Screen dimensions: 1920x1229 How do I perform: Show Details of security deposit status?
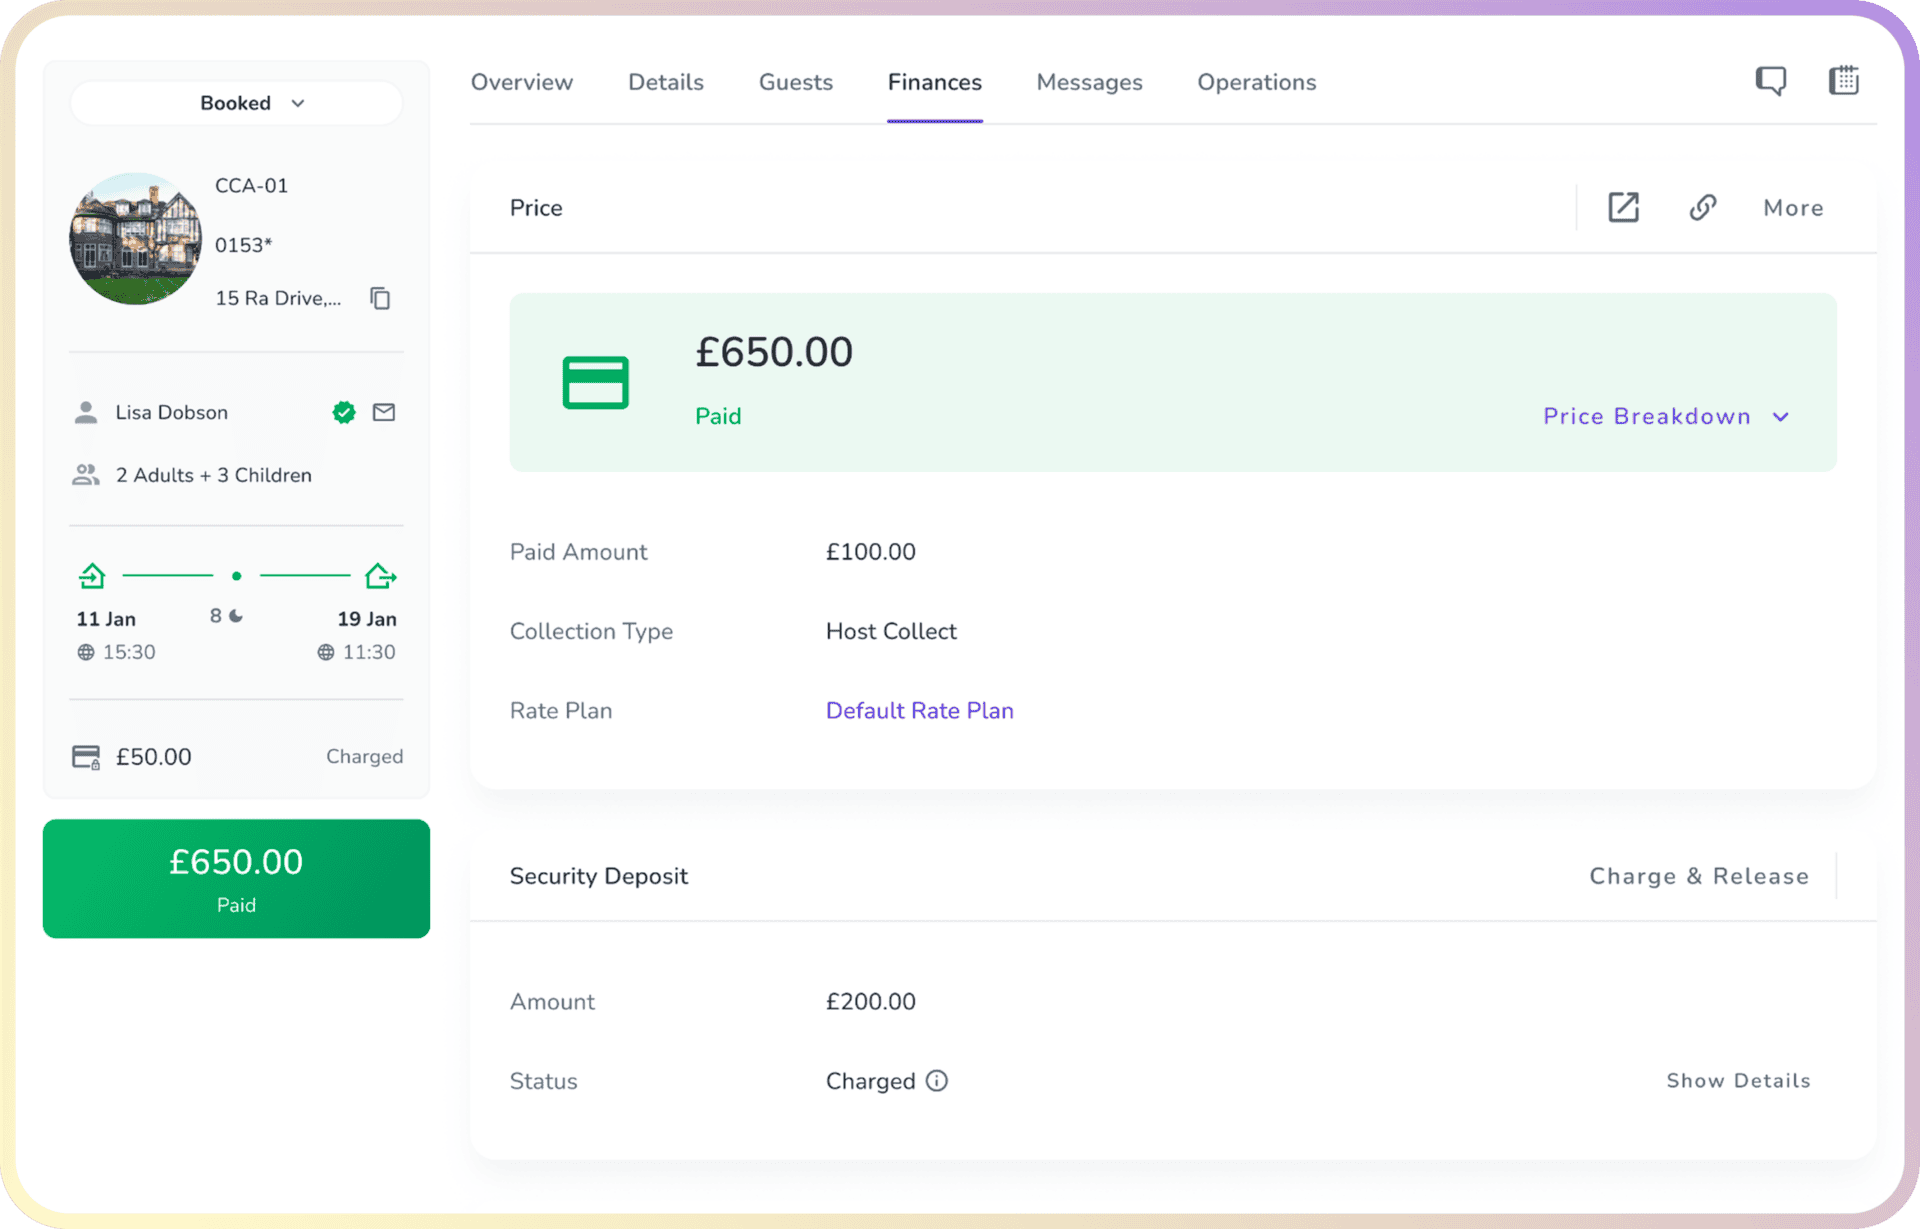pyautogui.click(x=1738, y=1081)
